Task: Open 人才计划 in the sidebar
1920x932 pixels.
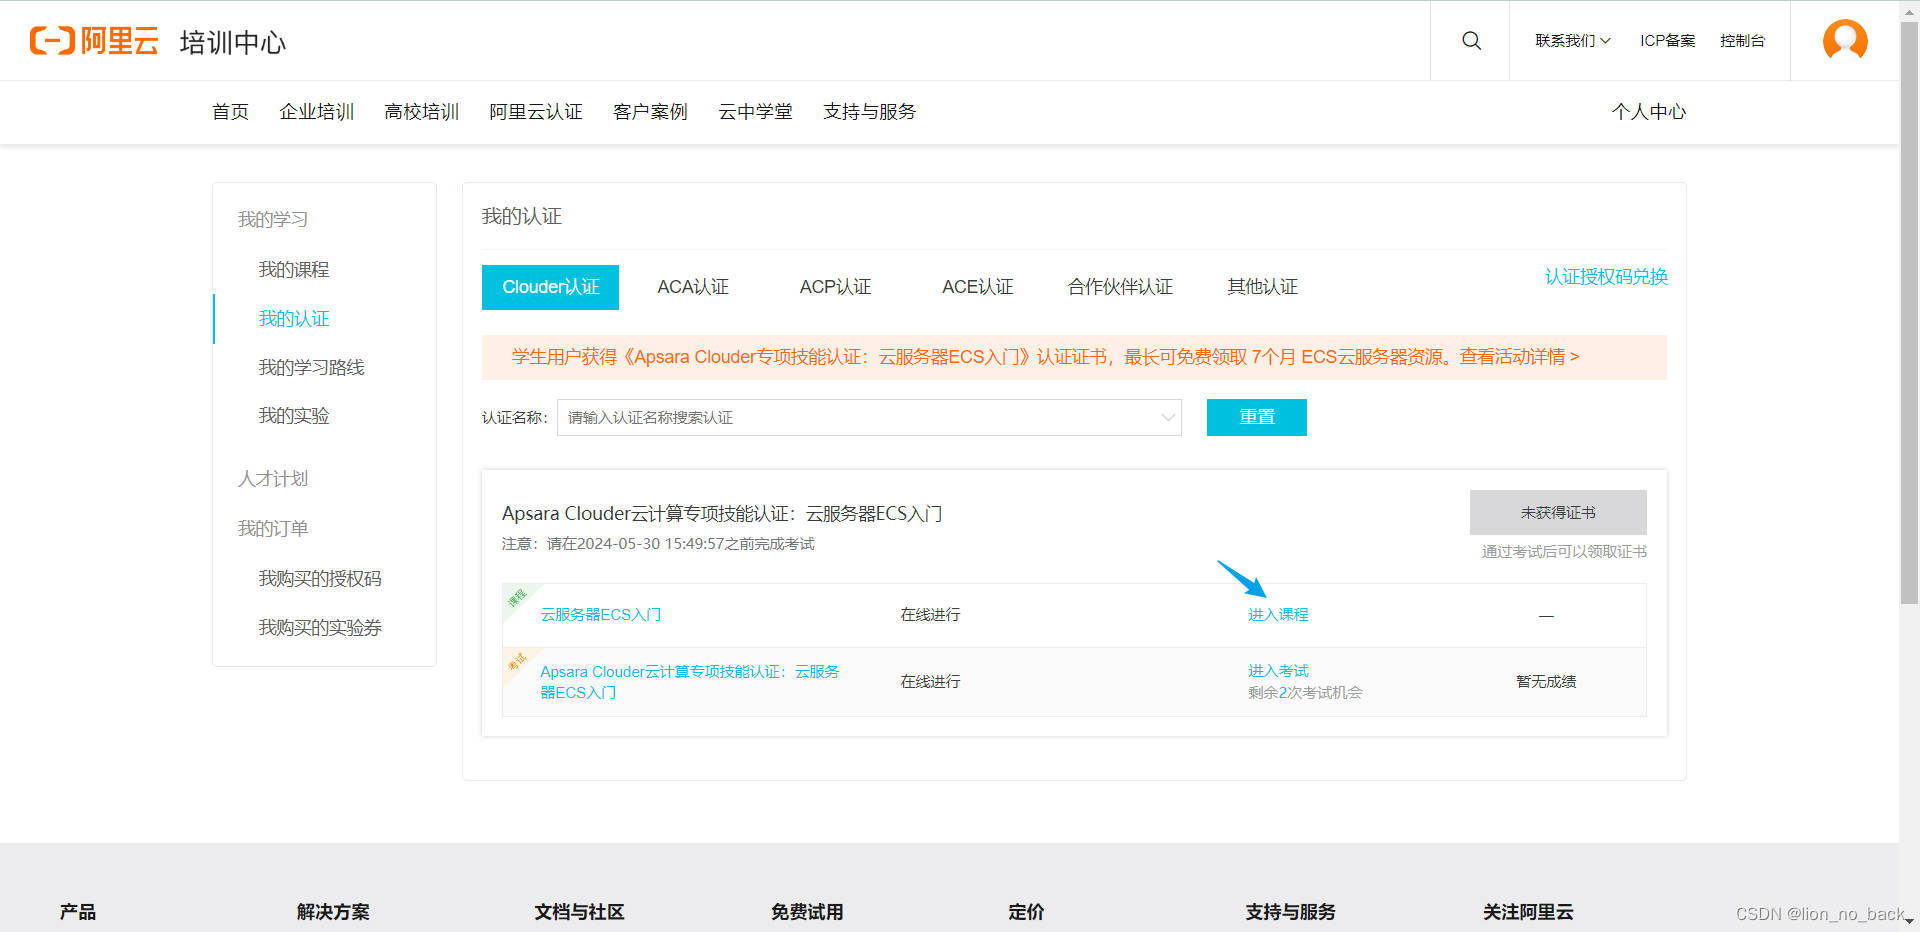Action: 272,479
